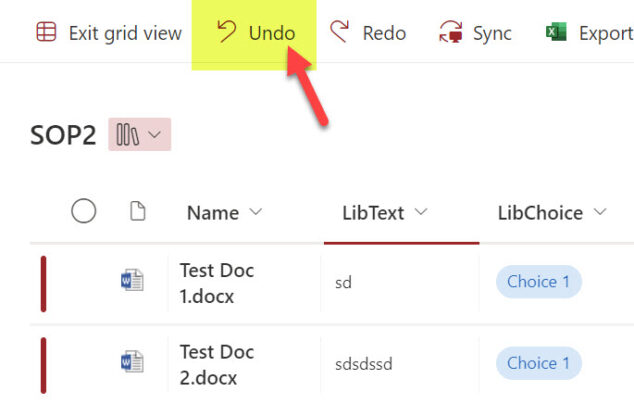This screenshot has width=634, height=404.
Task: Click the Exit grid view table icon
Action: pyautogui.click(x=46, y=32)
